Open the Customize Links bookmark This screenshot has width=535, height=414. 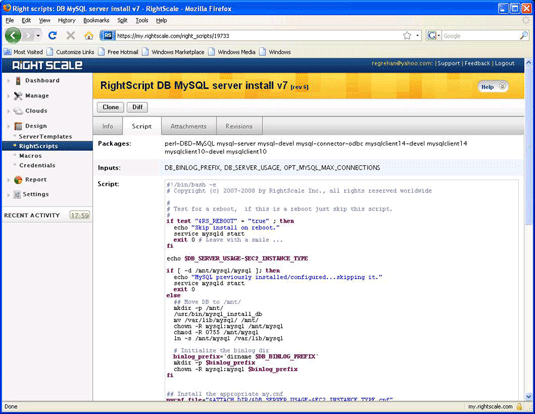(x=71, y=52)
